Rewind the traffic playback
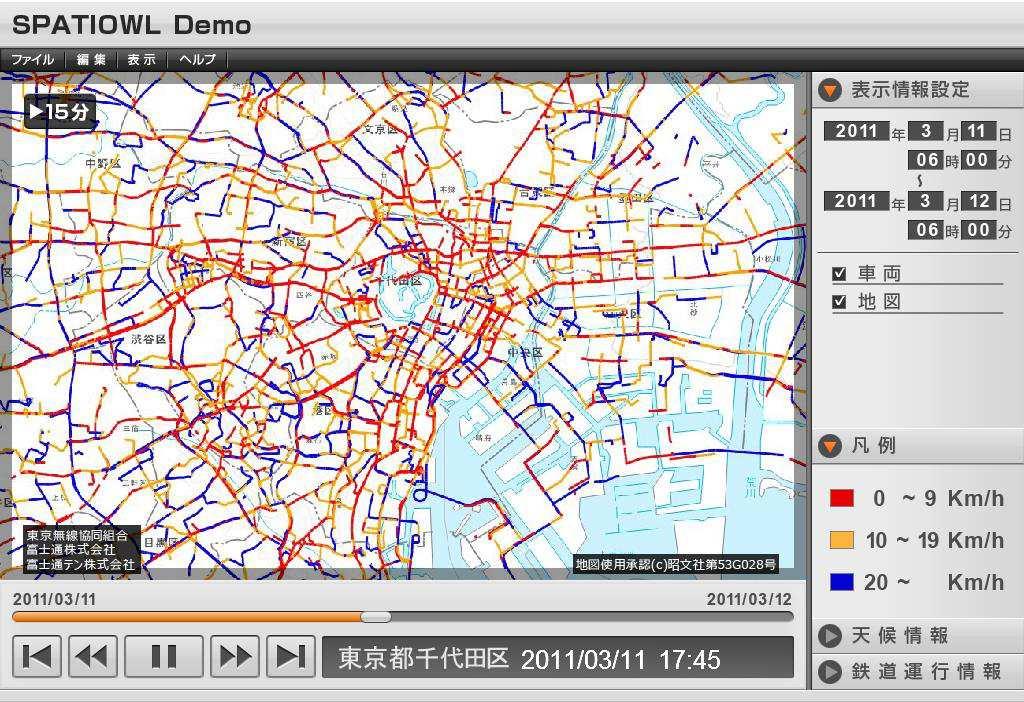 [93, 656]
